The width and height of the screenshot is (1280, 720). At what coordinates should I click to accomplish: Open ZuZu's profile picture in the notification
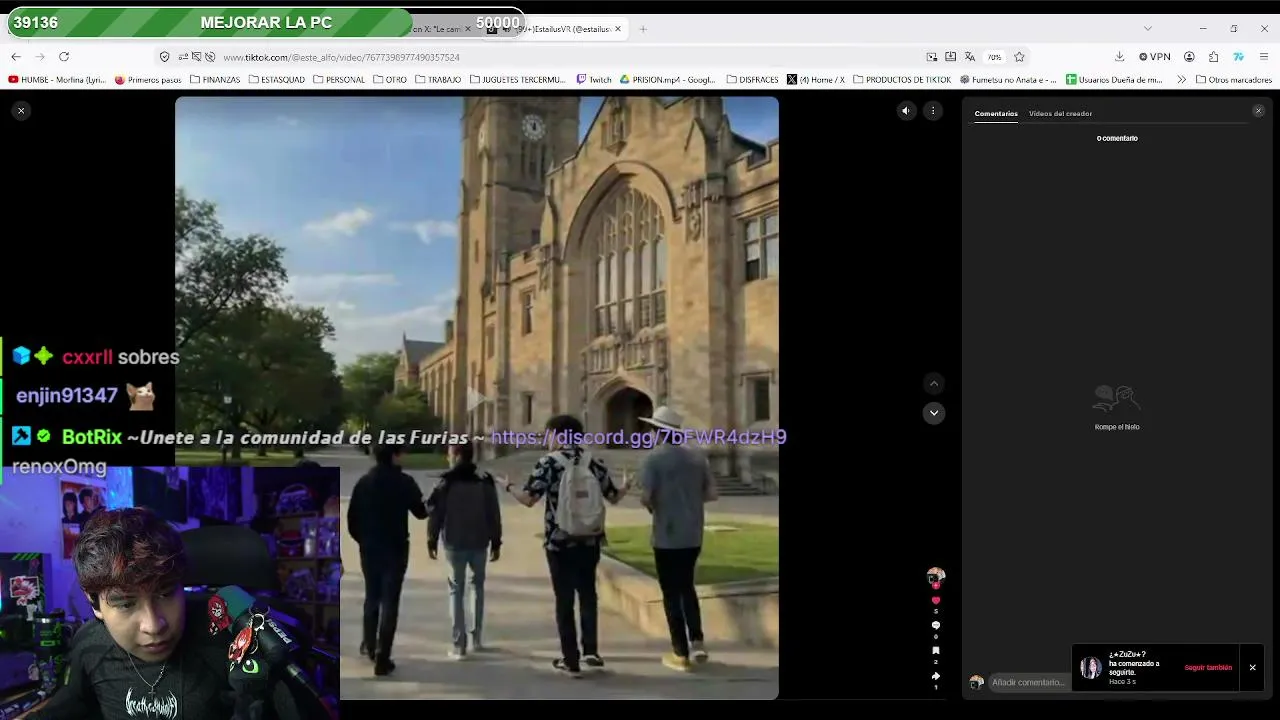click(1091, 668)
